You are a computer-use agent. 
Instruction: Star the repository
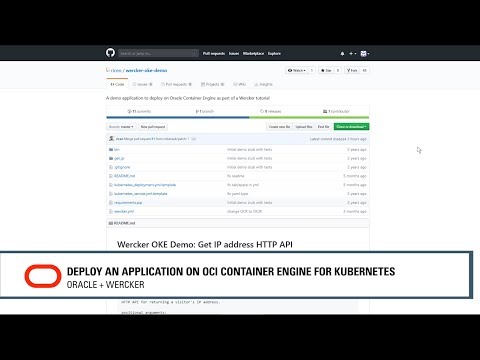point(326,70)
